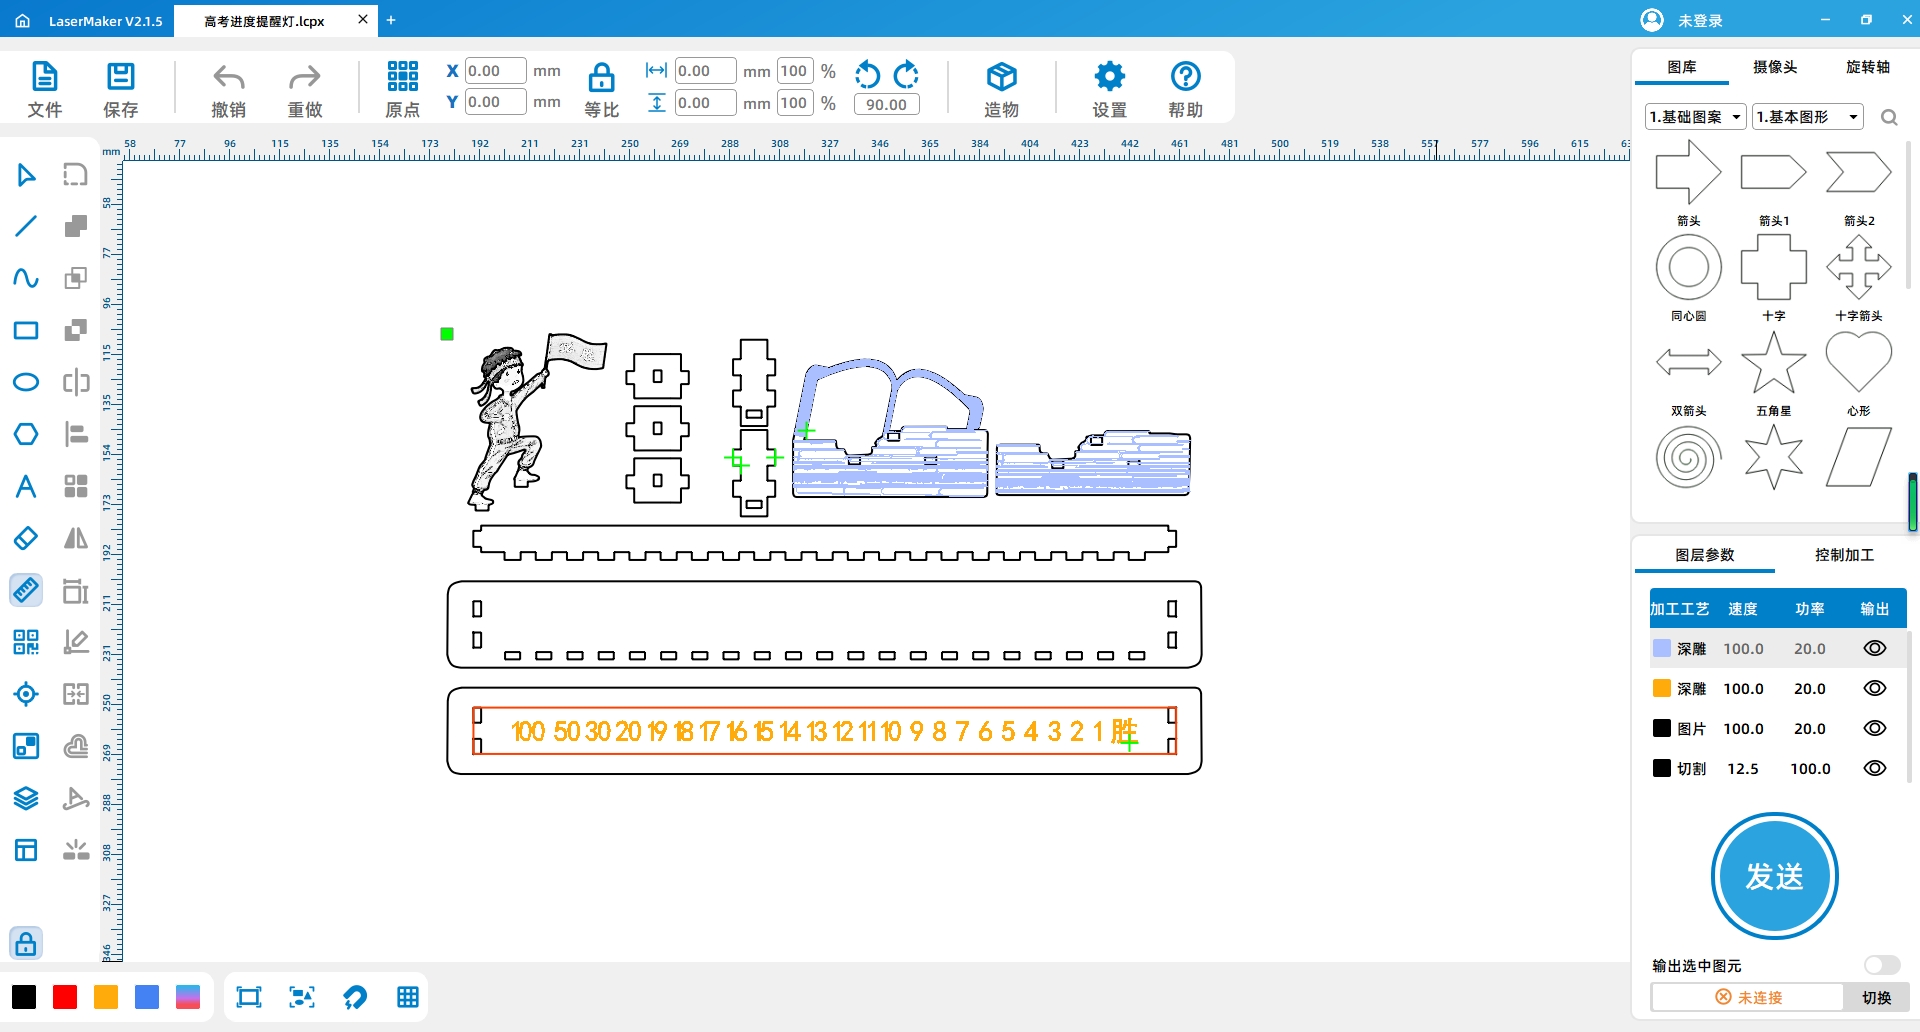
Task: Expand the 1.基本图形 dropdown
Action: [1807, 117]
